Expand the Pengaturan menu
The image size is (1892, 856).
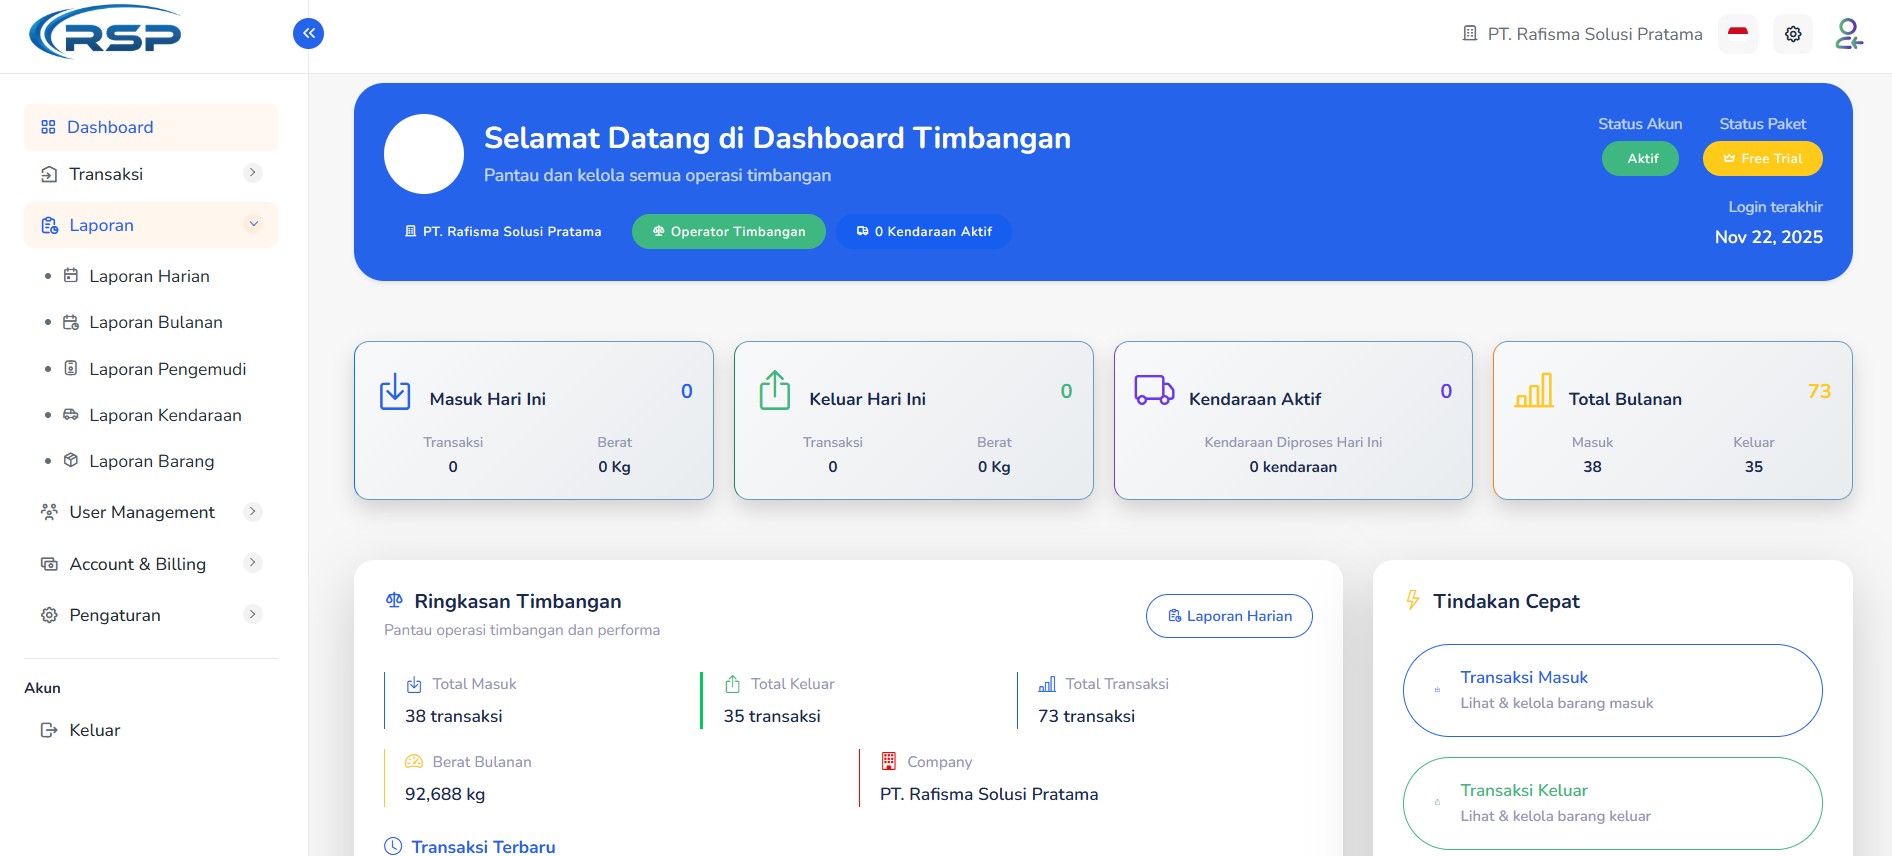(253, 614)
